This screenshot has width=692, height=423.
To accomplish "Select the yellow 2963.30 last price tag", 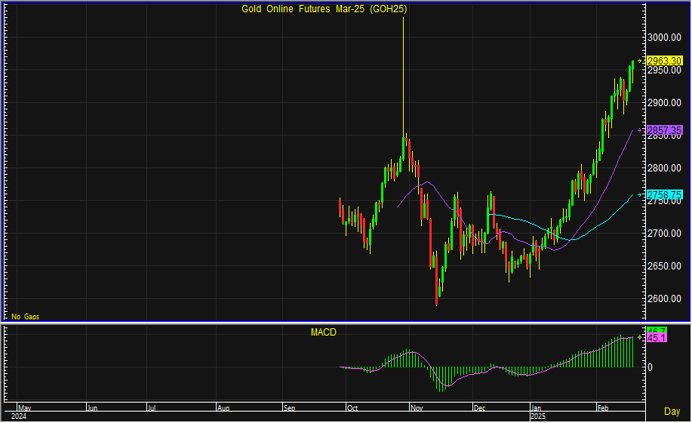I will [664, 61].
